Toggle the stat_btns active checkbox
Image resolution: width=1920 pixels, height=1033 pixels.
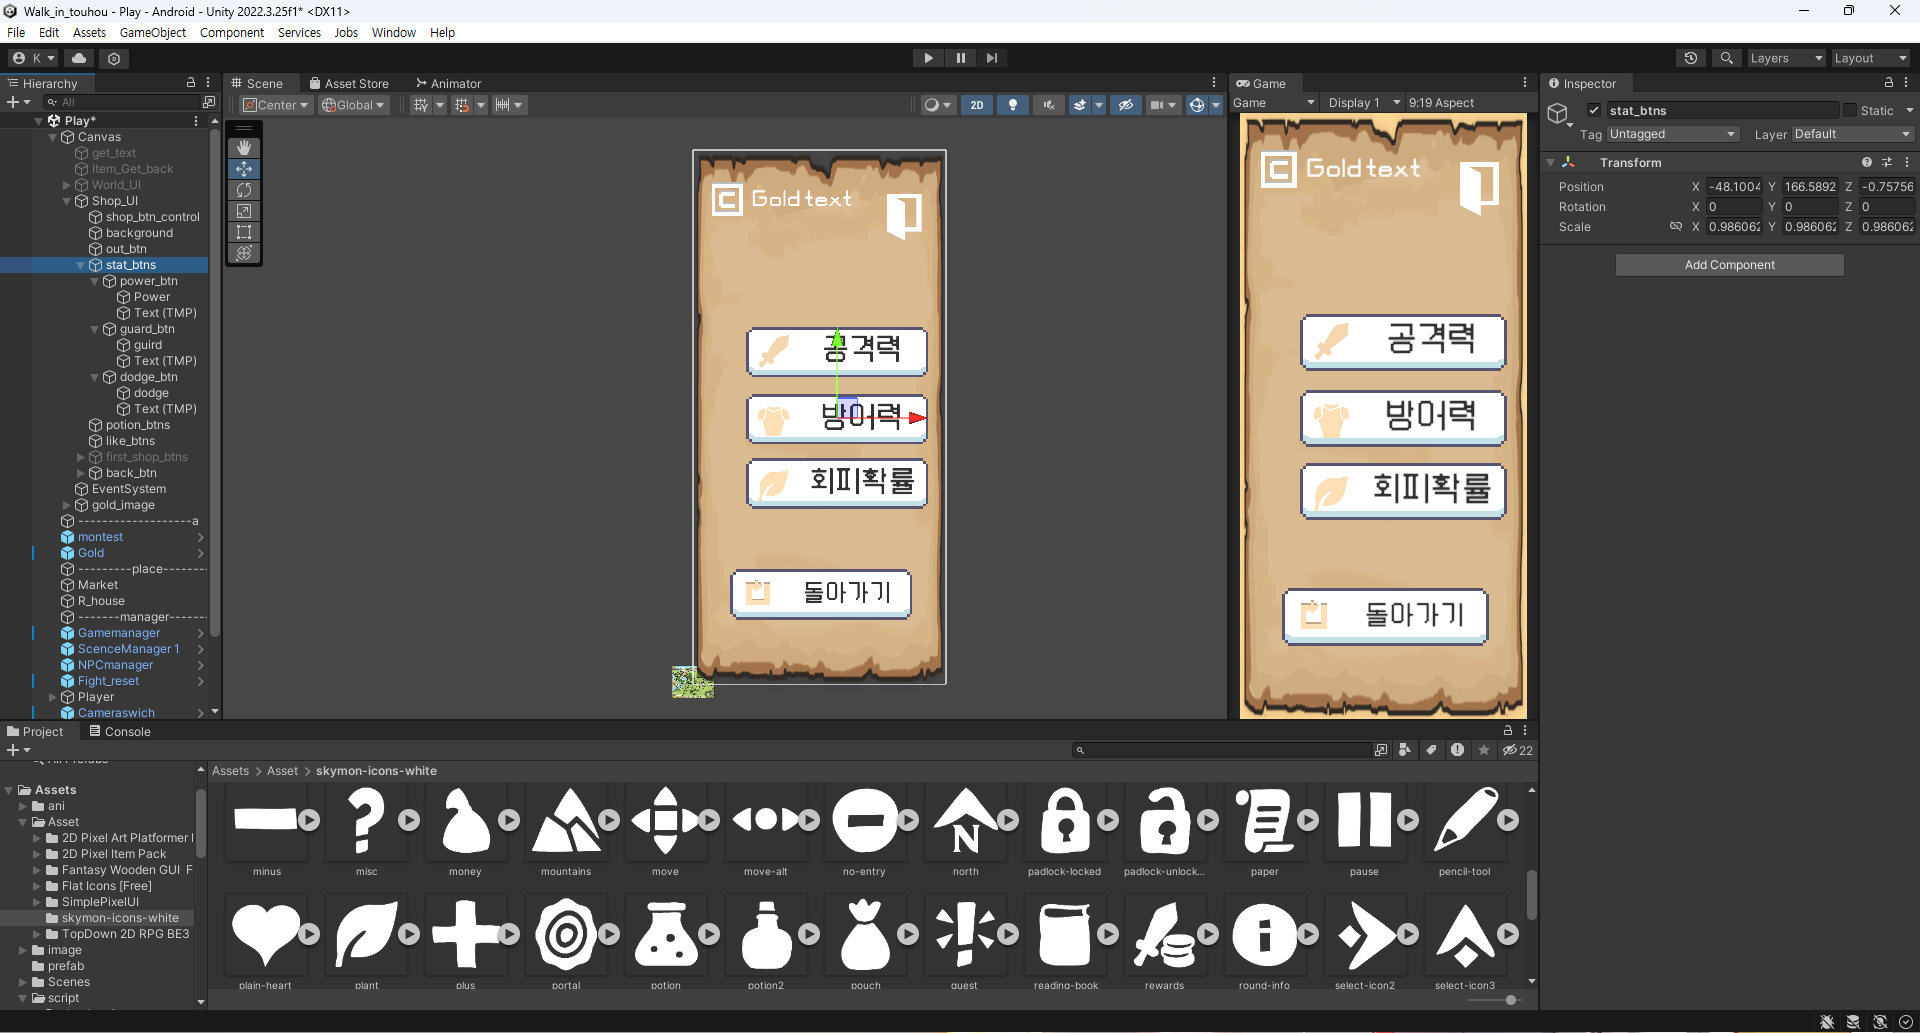click(x=1594, y=111)
